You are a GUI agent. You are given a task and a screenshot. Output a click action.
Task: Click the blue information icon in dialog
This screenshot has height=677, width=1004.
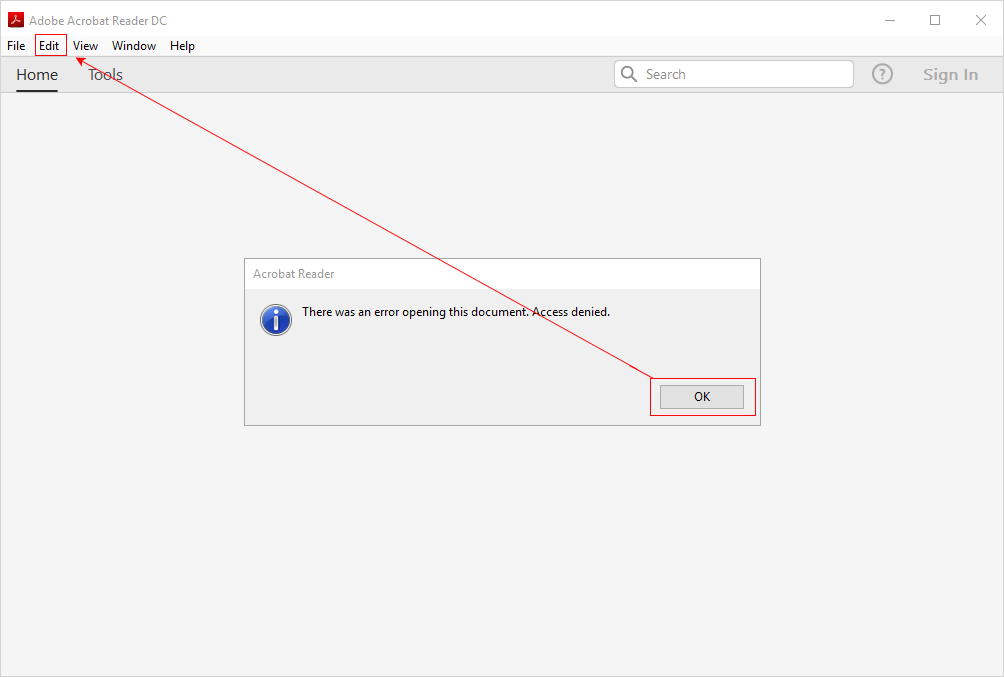[276, 320]
